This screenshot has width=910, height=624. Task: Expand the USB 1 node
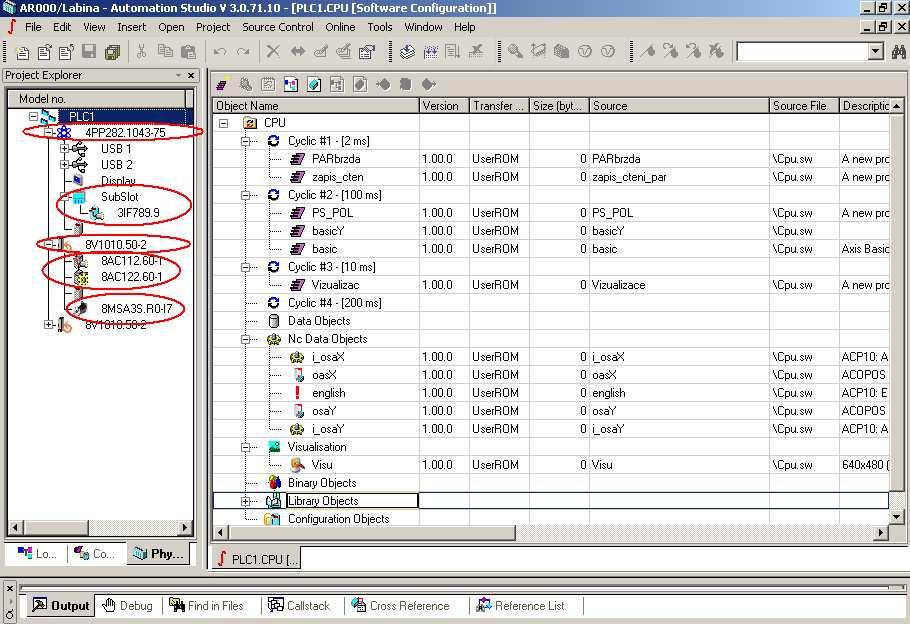[65, 149]
